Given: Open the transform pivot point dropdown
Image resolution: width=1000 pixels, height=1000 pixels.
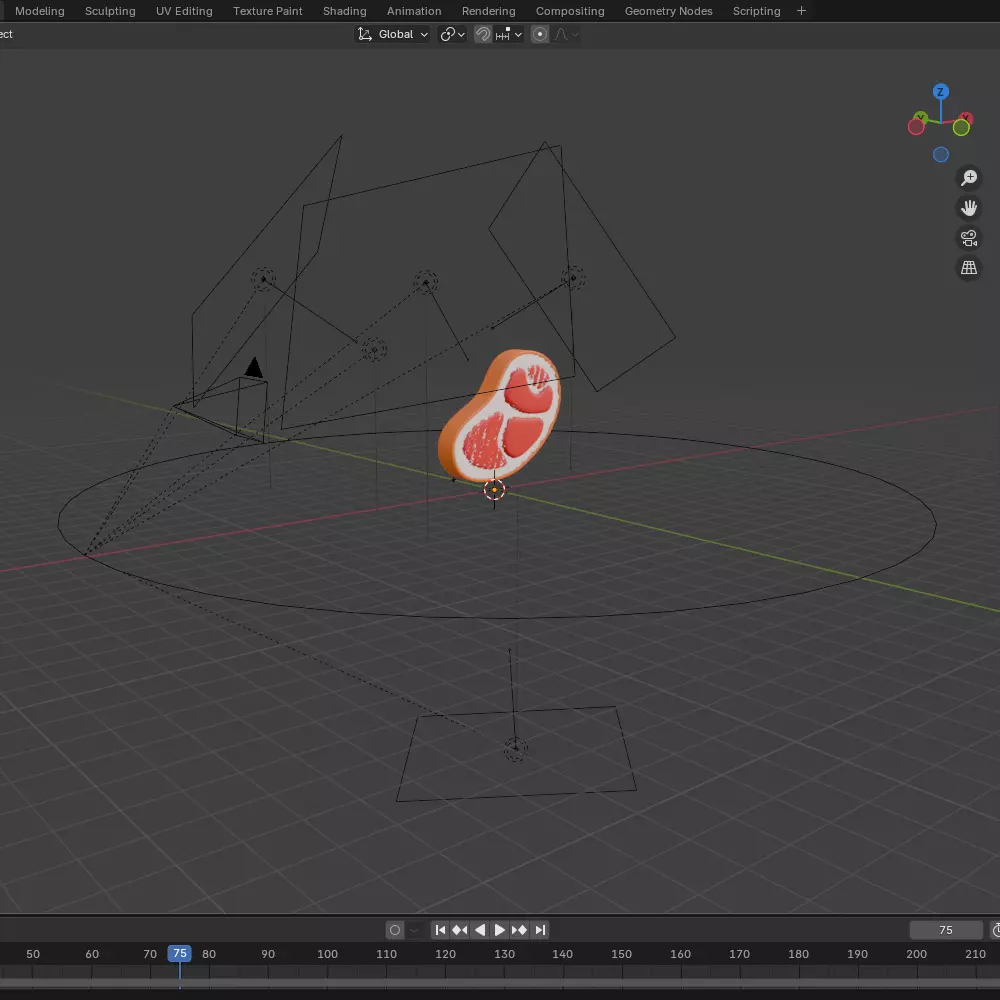Looking at the screenshot, I should click(x=453, y=34).
